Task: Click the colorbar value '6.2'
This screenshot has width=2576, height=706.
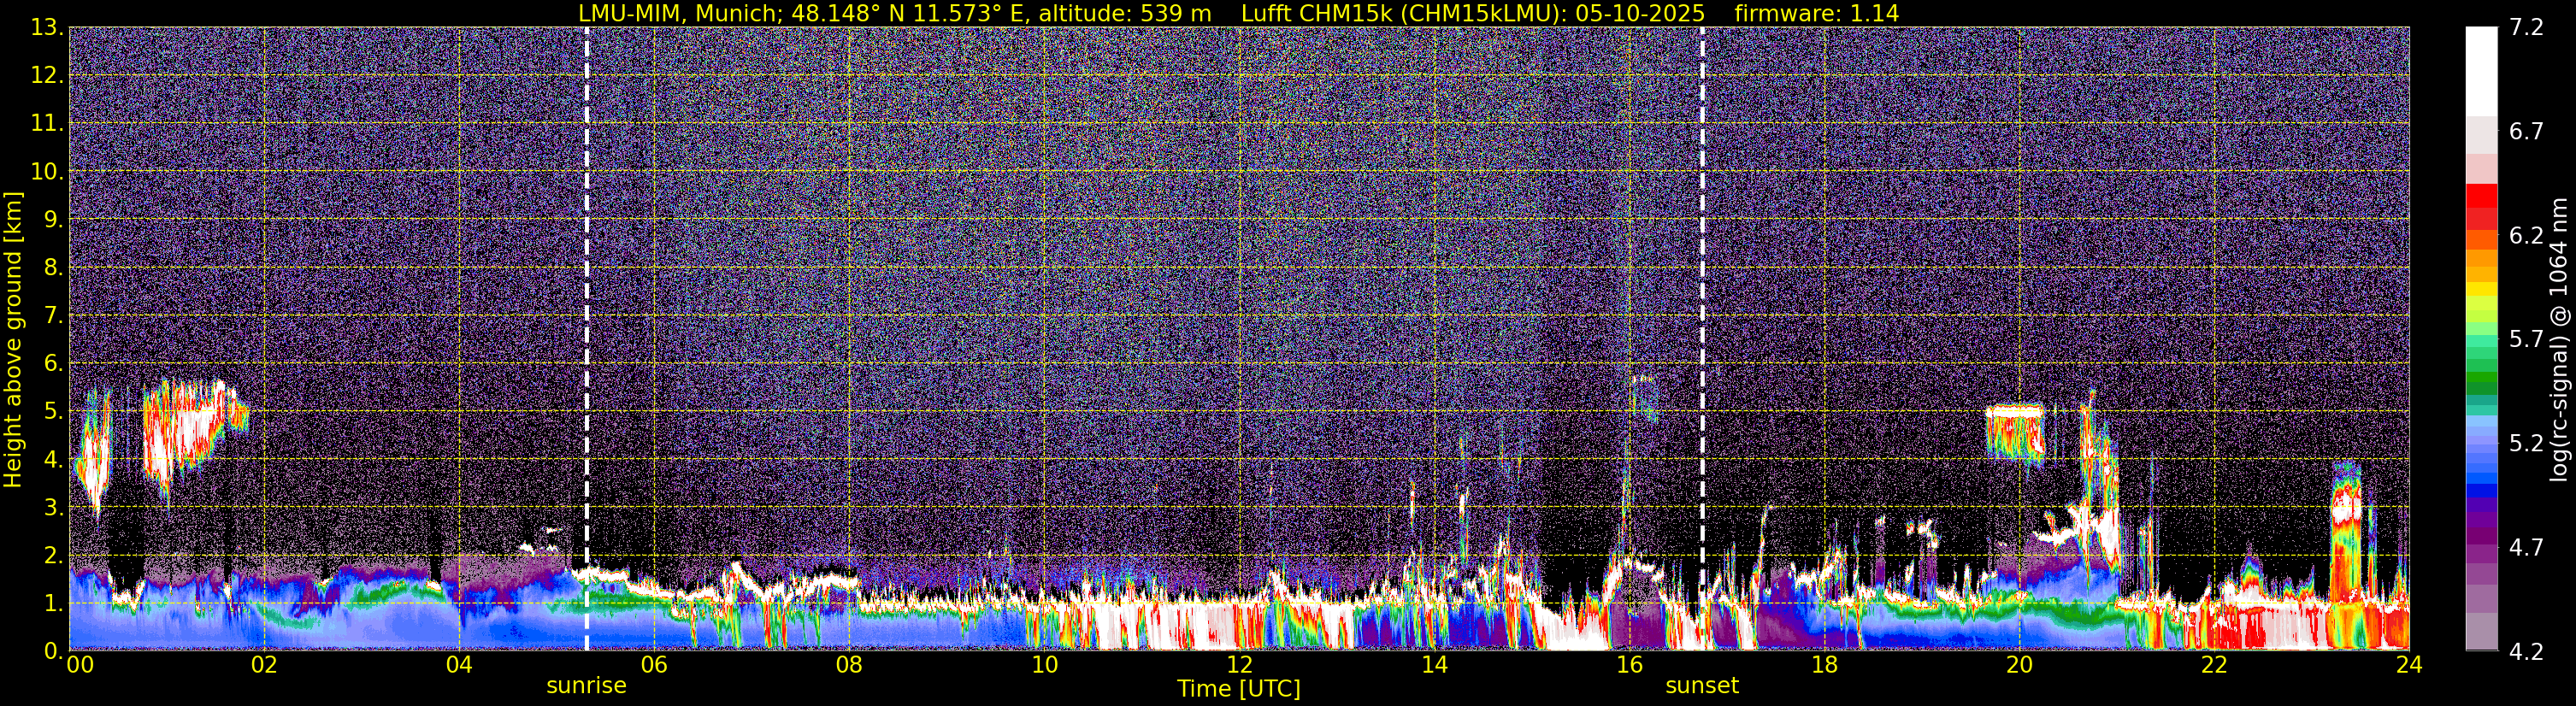Action: click(2526, 236)
